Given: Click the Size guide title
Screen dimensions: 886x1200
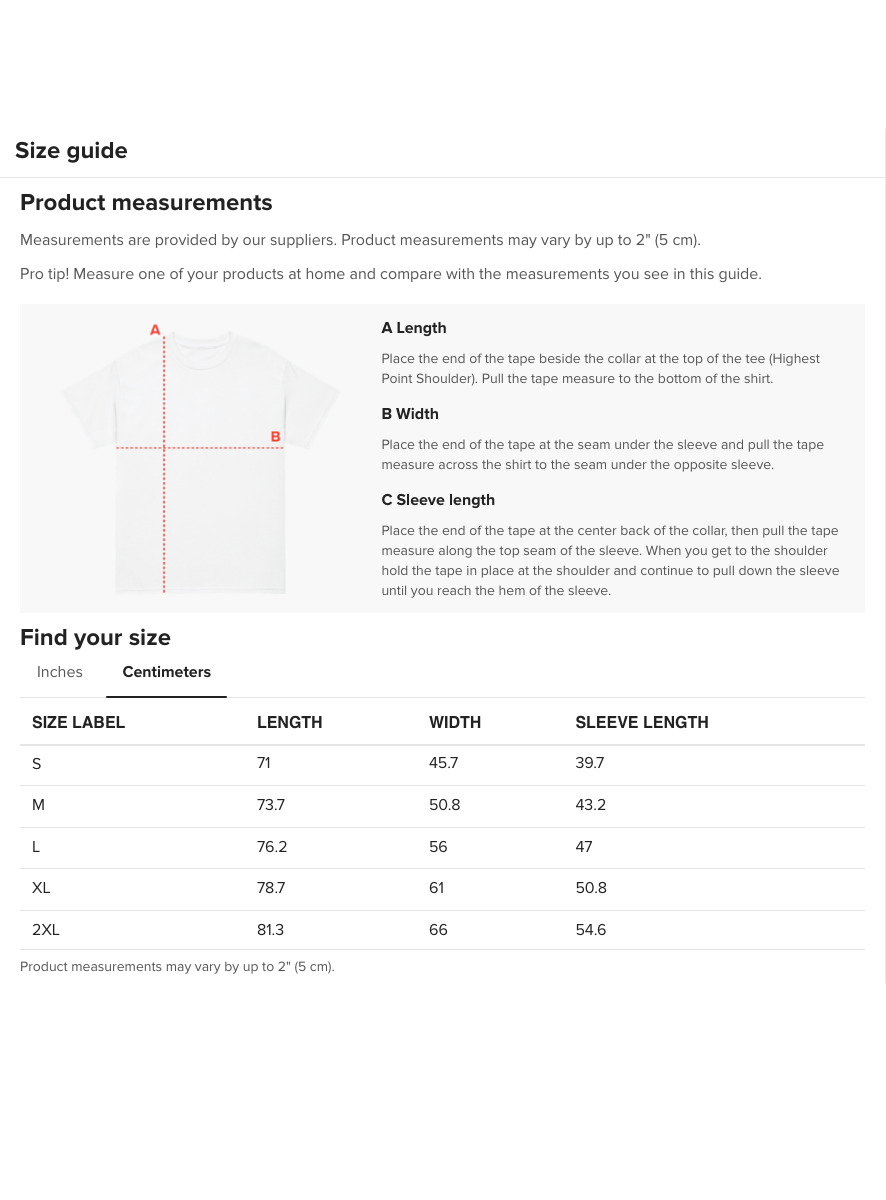Looking at the screenshot, I should (x=71, y=151).
